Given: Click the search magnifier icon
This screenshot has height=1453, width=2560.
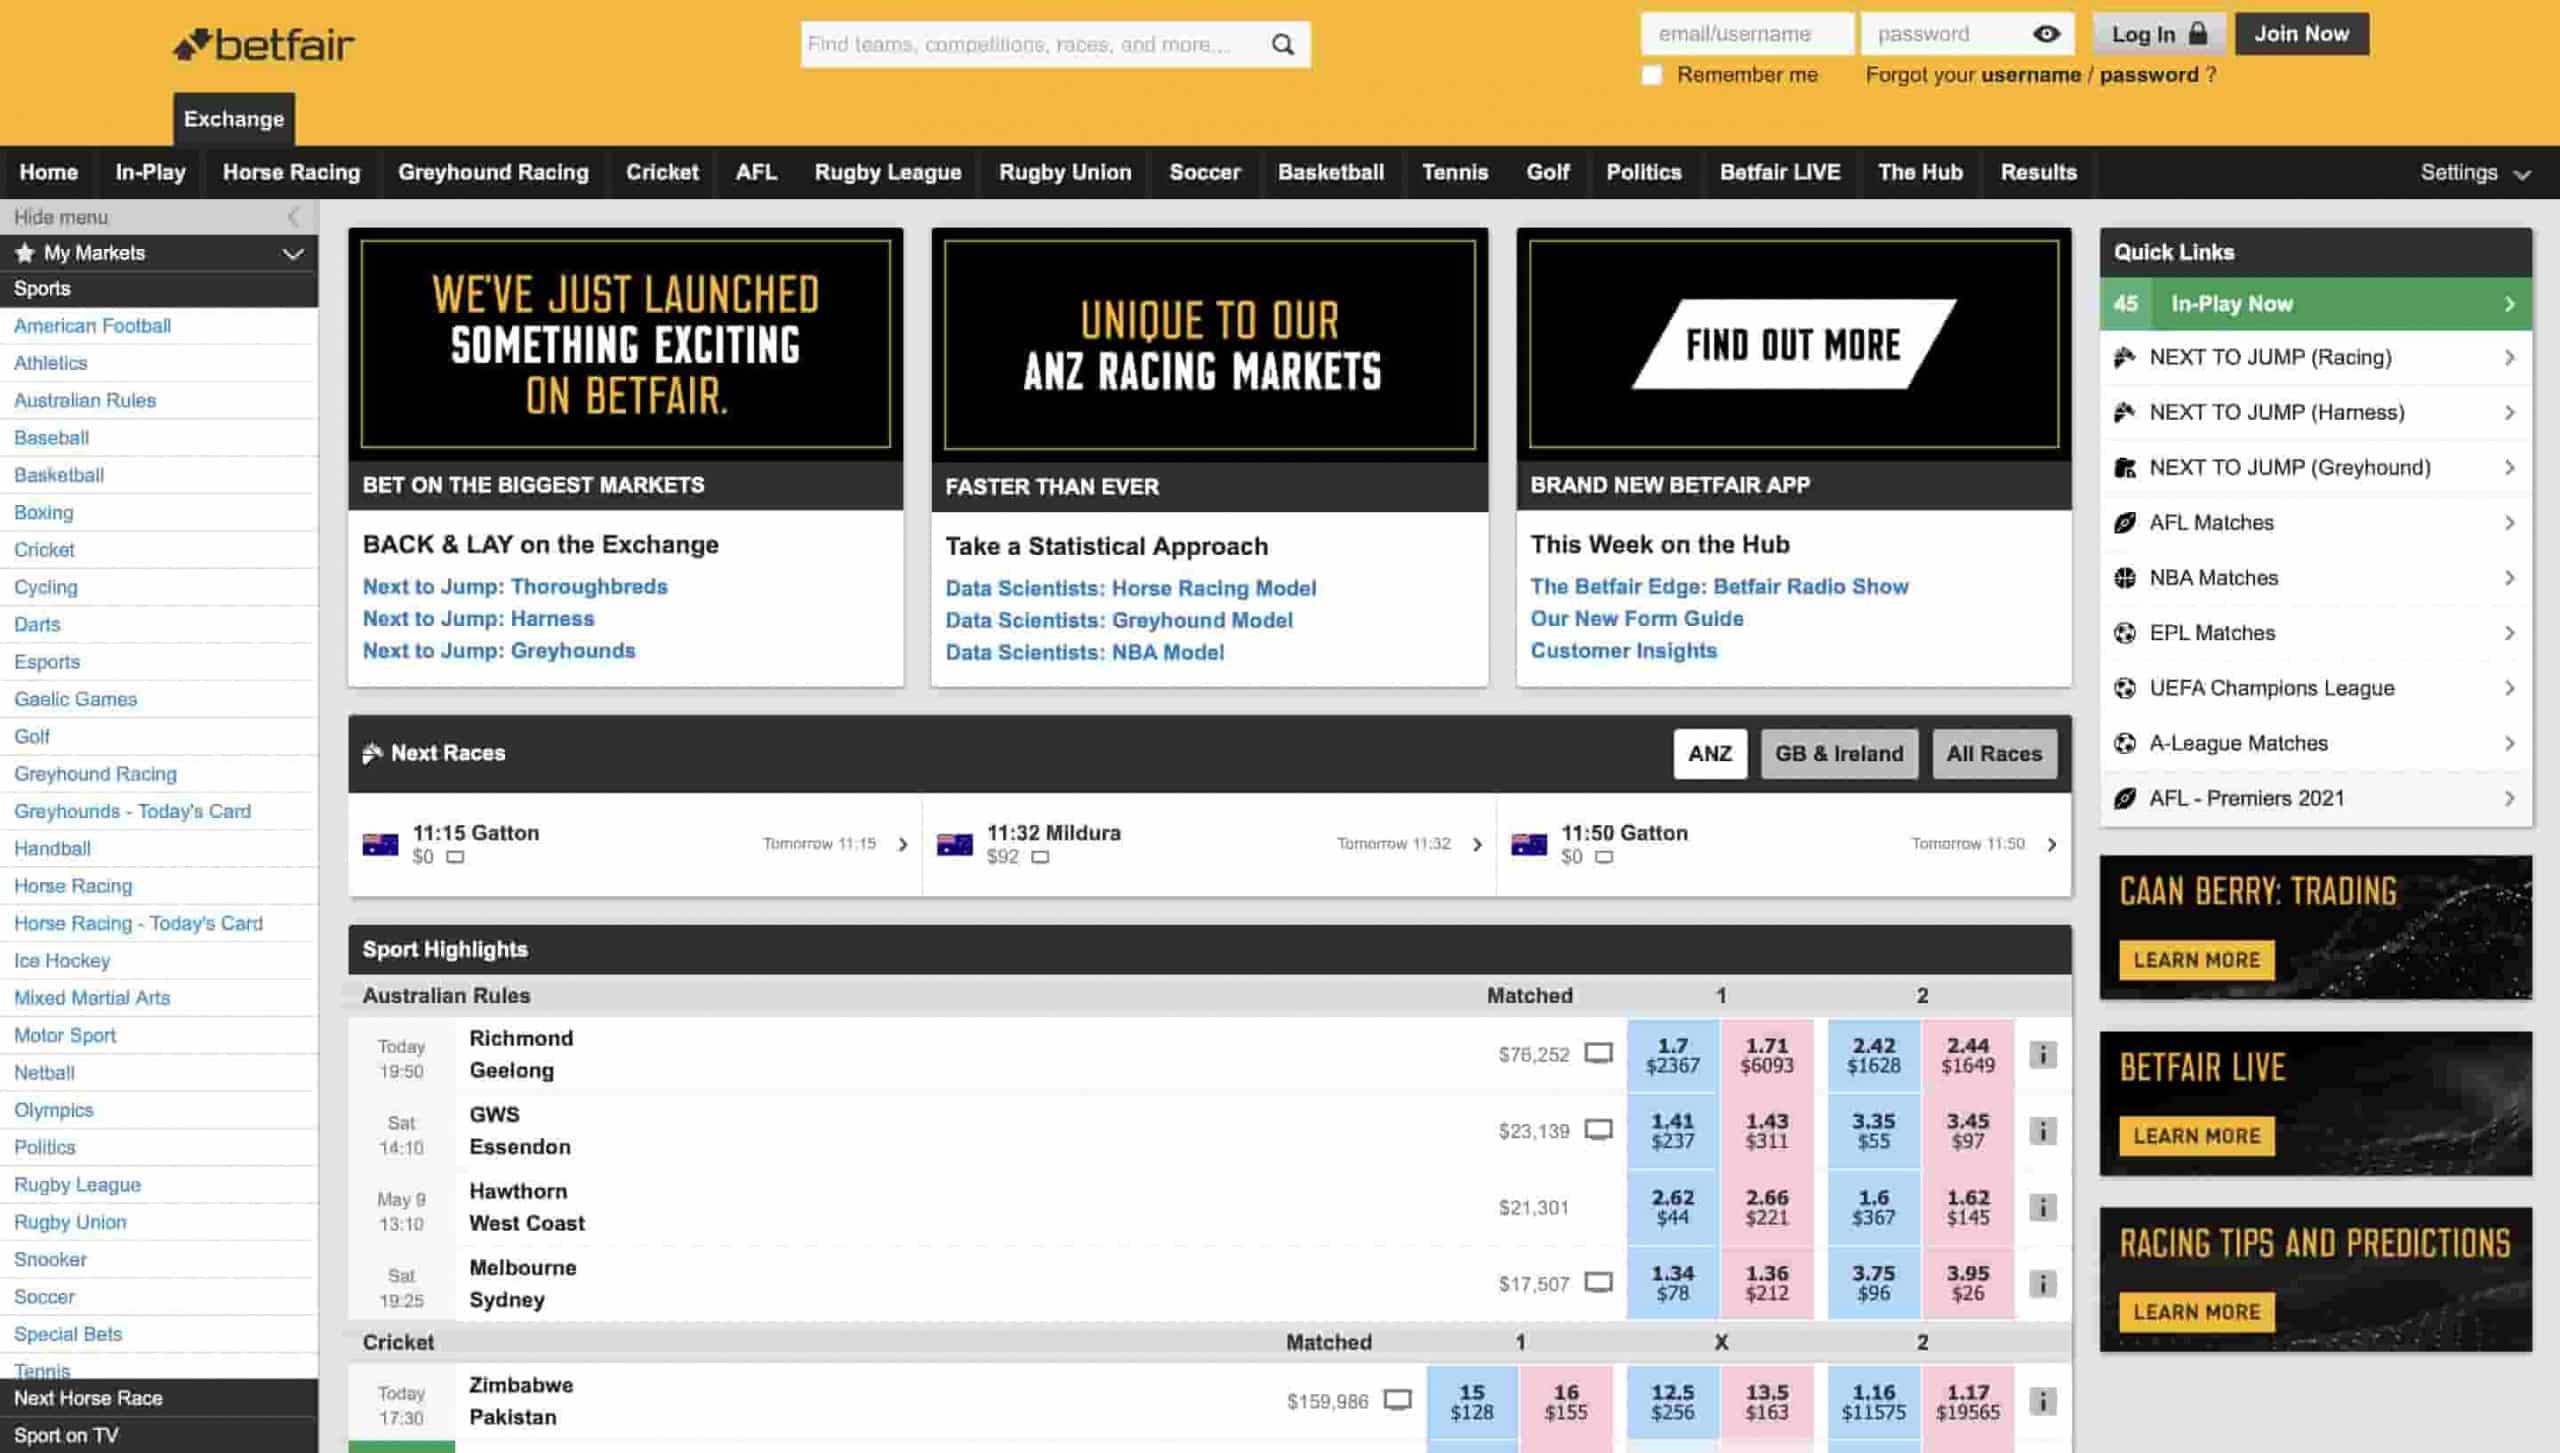Looking at the screenshot, I should click(1283, 44).
